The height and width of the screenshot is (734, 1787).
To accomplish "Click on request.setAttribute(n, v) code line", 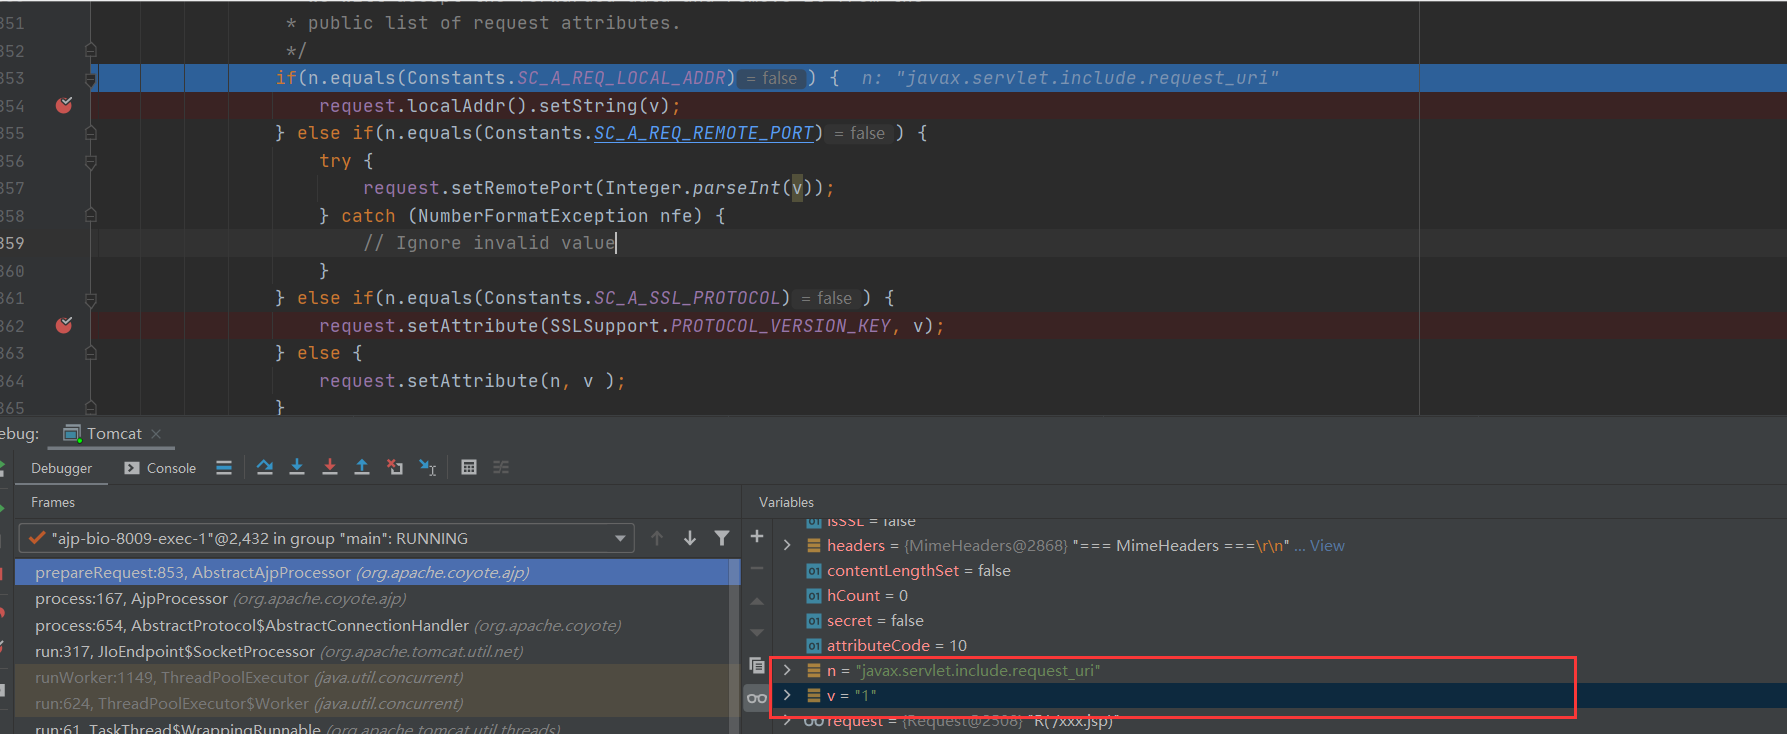I will point(472,381).
